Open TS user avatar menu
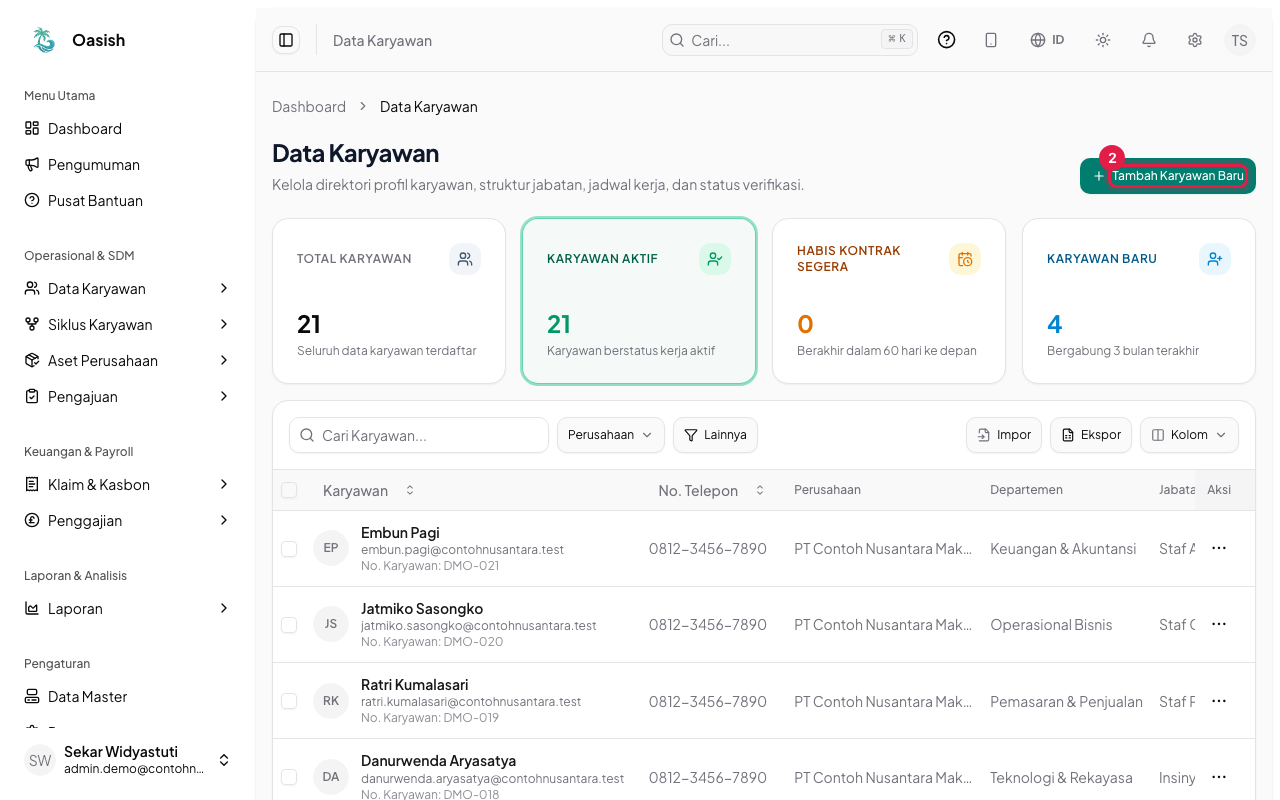1280x800 pixels. (x=1240, y=40)
